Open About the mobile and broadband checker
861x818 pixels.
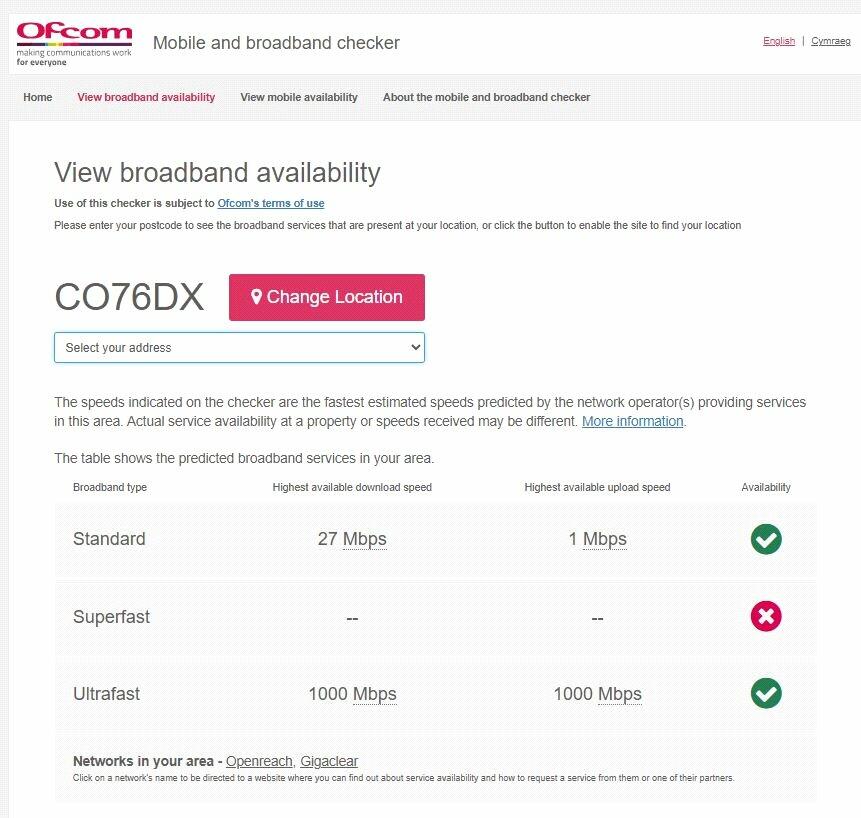coord(486,98)
